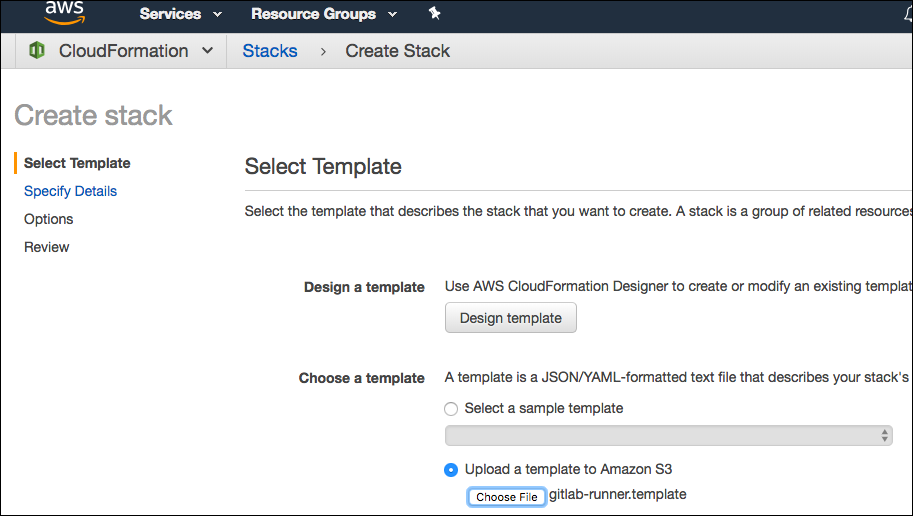Go to the Stacks breadcrumb link
The height and width of the screenshot is (516, 913).
[x=270, y=51]
